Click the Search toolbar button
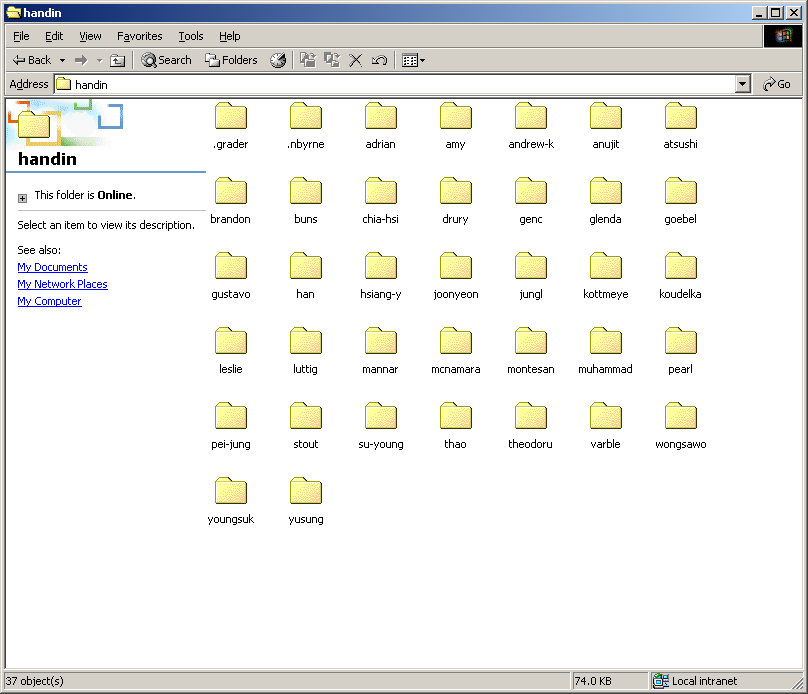 point(166,60)
